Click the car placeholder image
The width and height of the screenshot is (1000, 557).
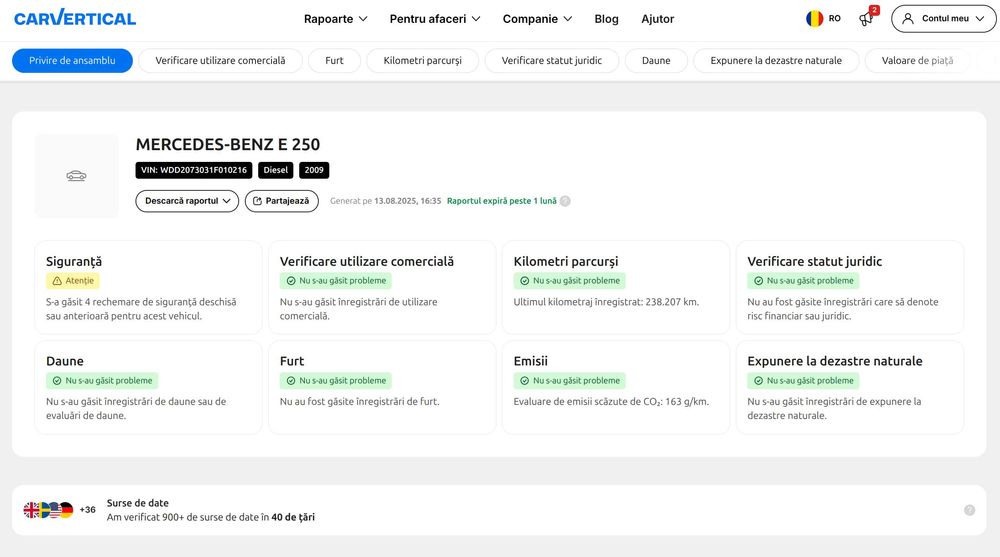tap(76, 176)
